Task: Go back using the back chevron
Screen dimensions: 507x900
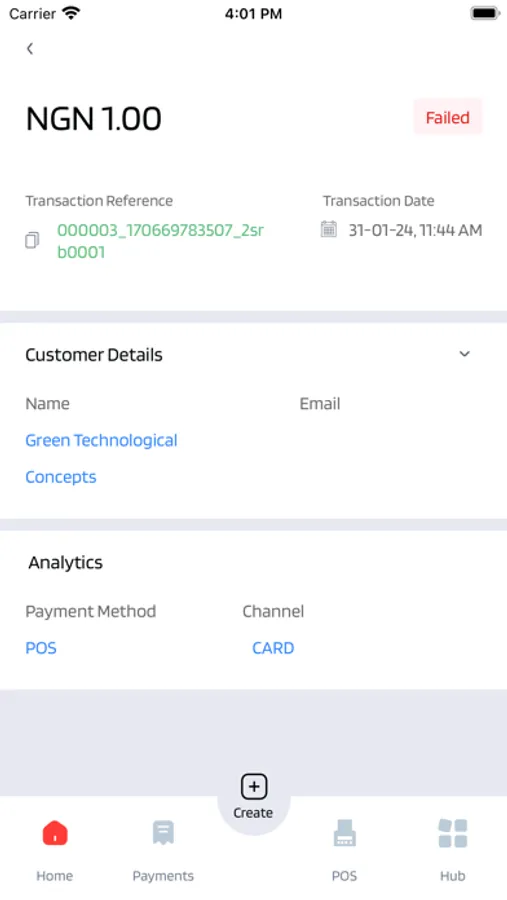Action: point(30,49)
